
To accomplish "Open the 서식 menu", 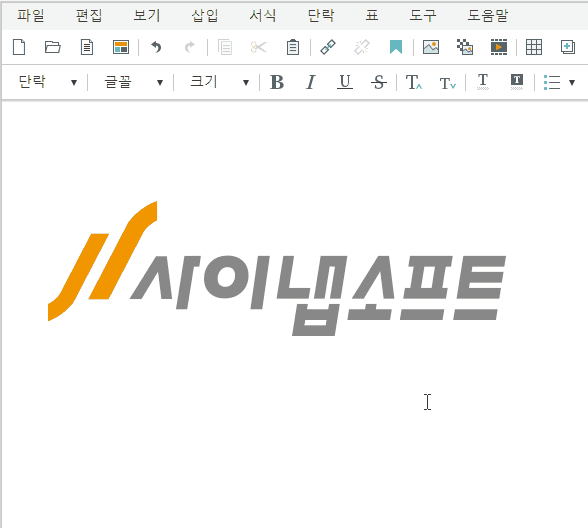I will click(x=263, y=16).
